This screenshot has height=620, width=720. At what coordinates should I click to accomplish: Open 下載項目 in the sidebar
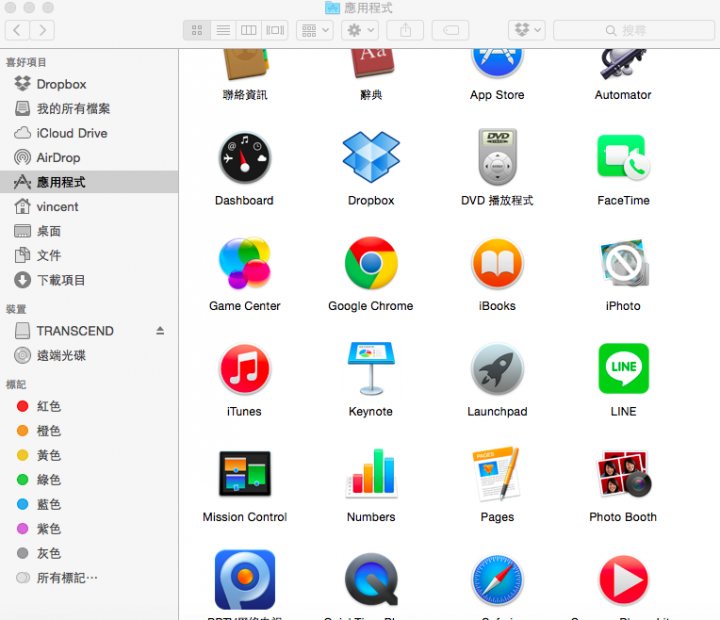(89, 280)
